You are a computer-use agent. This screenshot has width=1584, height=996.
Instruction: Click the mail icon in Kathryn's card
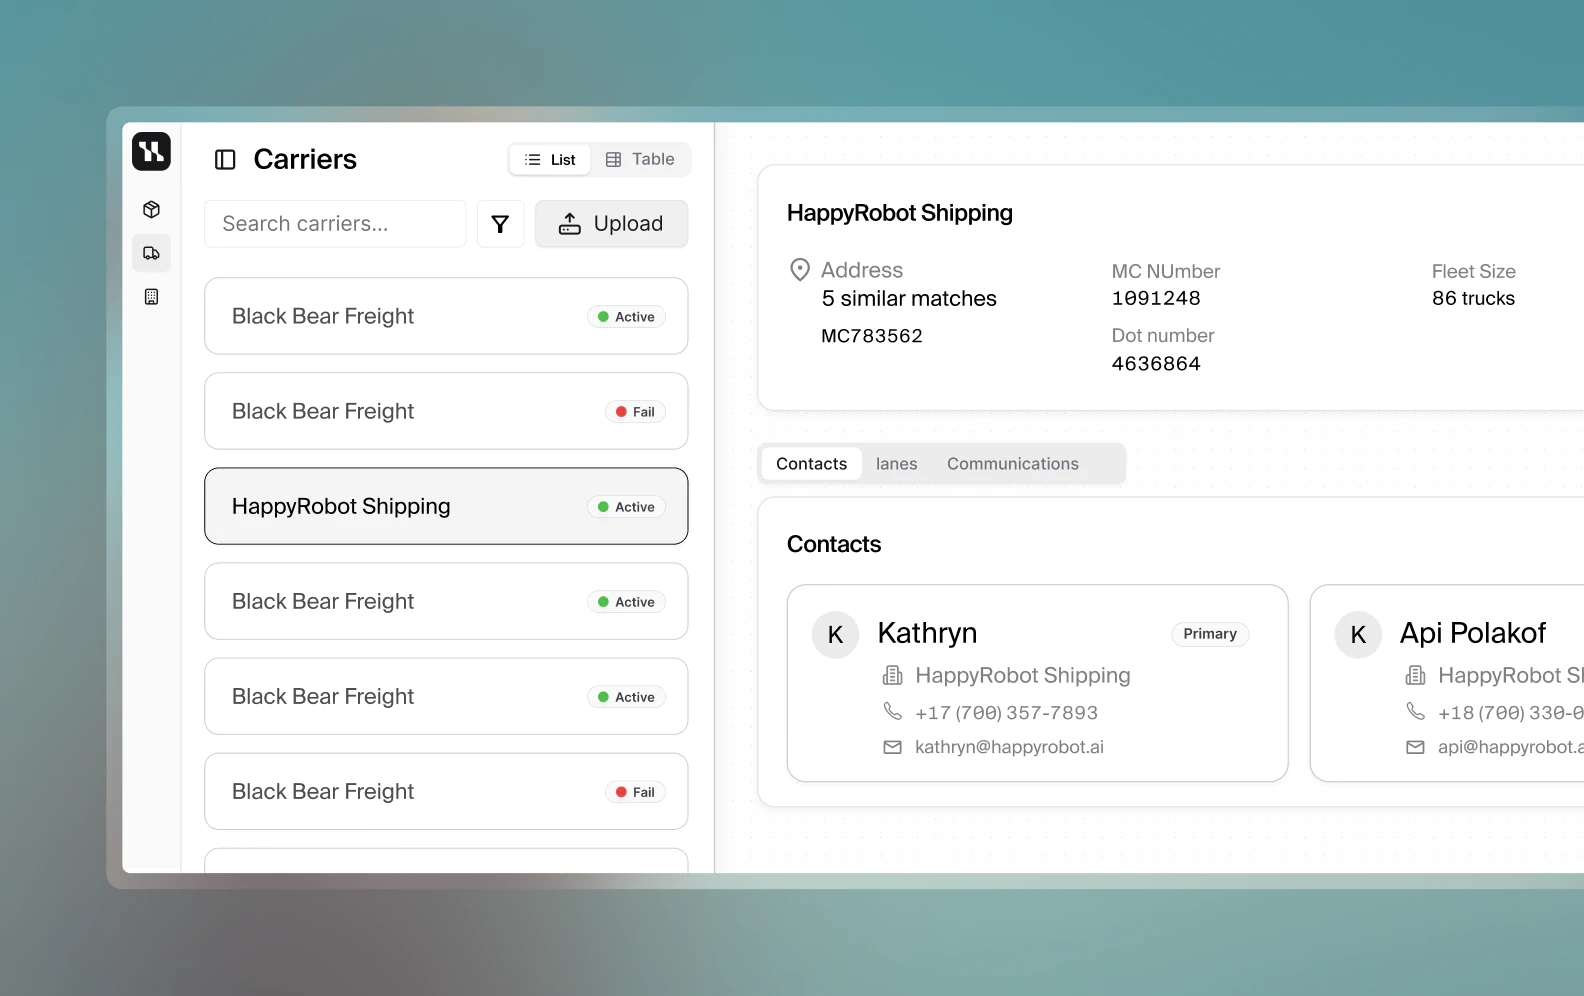[x=892, y=747]
